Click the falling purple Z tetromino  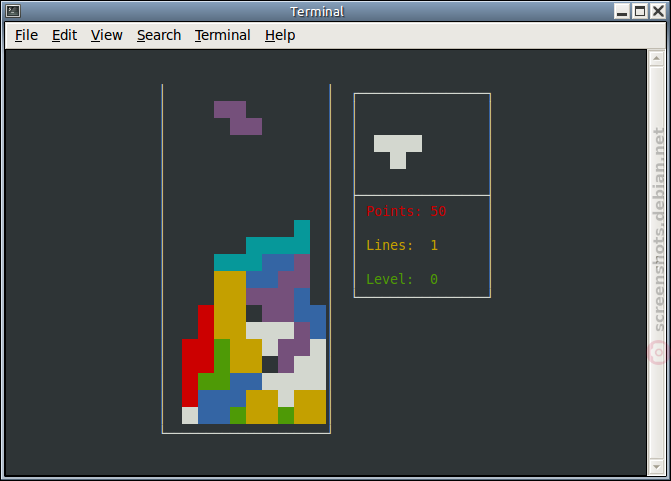tap(238, 118)
